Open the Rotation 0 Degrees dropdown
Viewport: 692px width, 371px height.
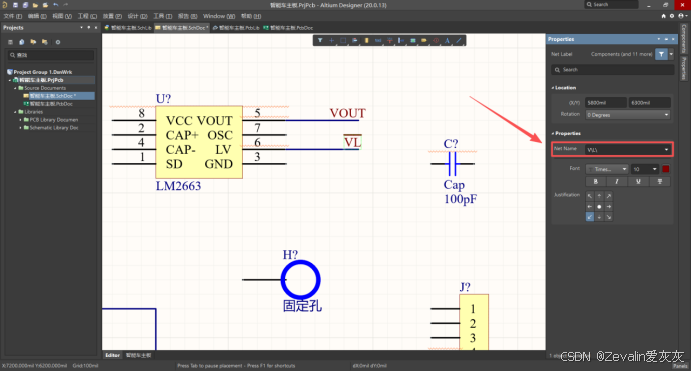tap(628, 115)
